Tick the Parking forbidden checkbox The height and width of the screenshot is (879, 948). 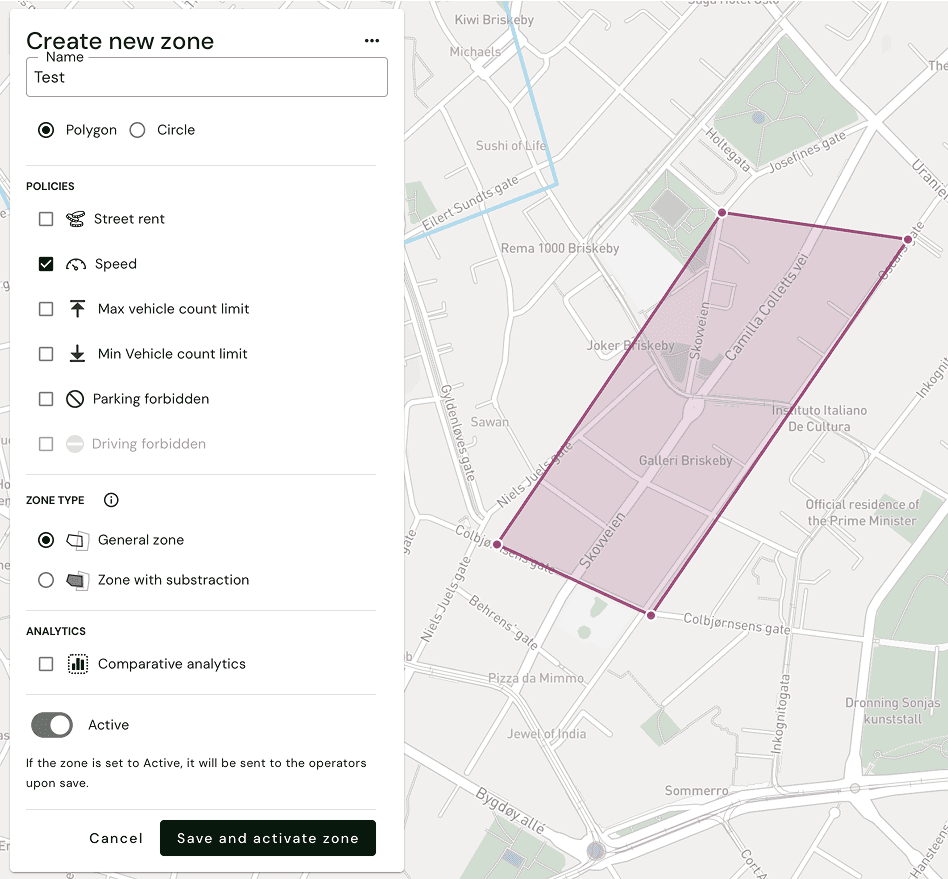(46, 399)
